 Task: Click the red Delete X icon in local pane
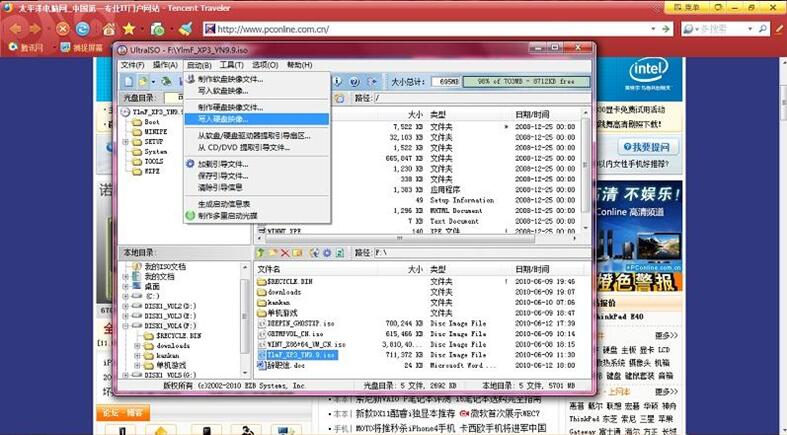pyautogui.click(x=285, y=253)
